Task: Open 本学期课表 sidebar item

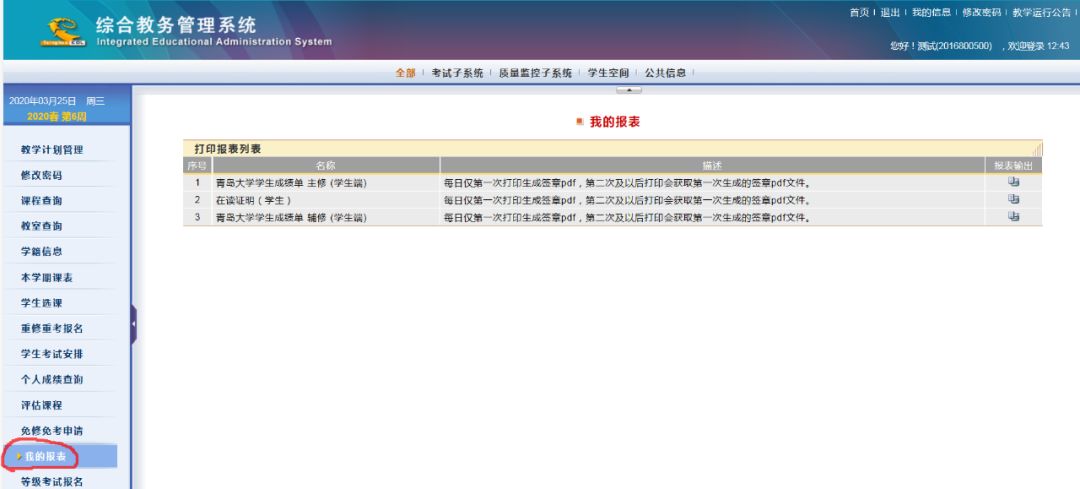Action: coord(46,278)
